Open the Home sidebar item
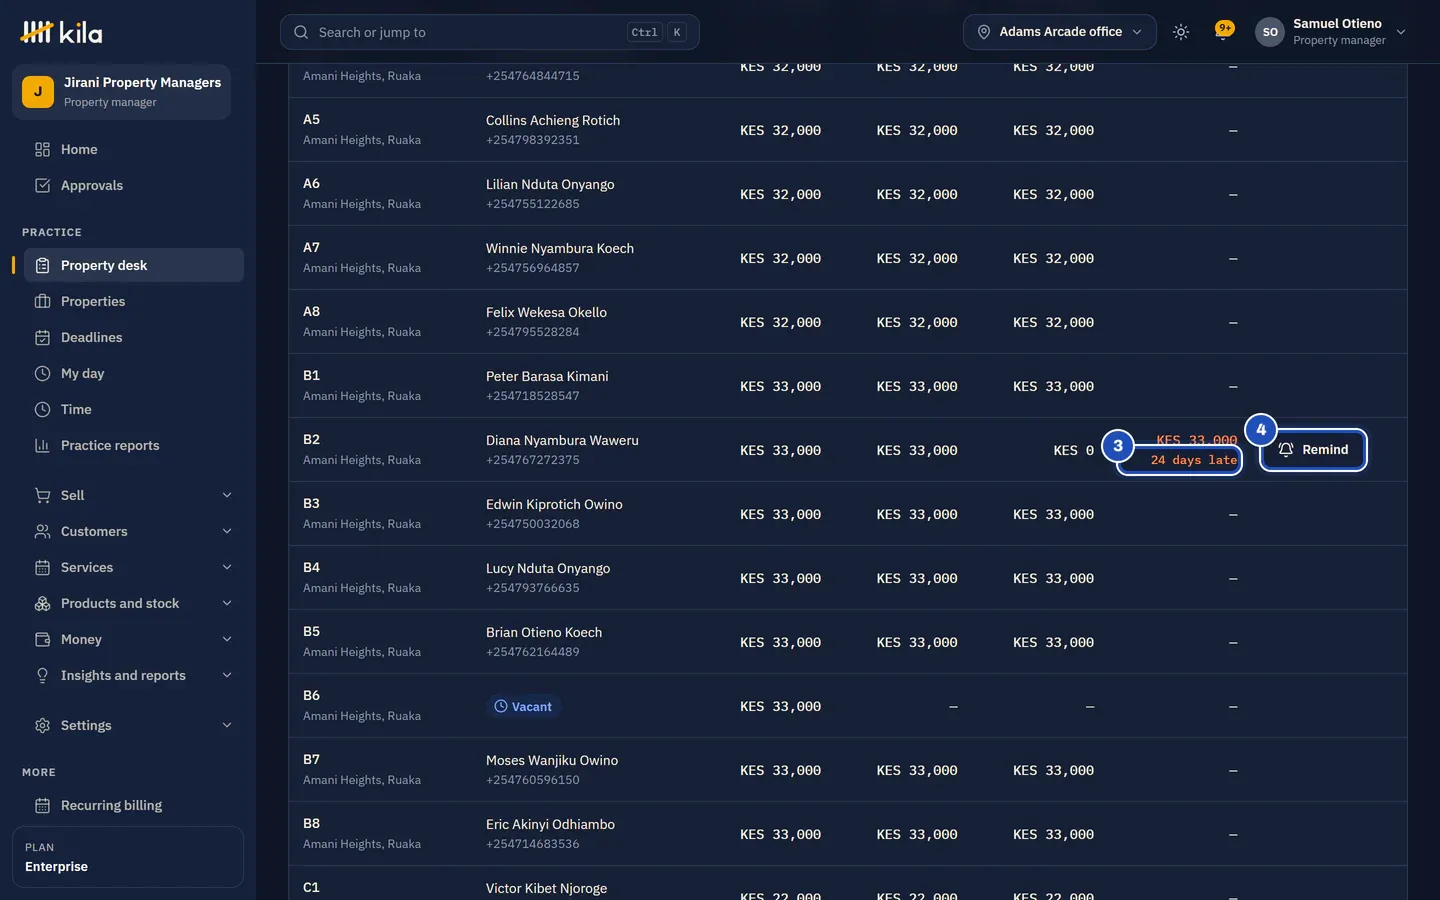Image resolution: width=1440 pixels, height=900 pixels. 134,149
